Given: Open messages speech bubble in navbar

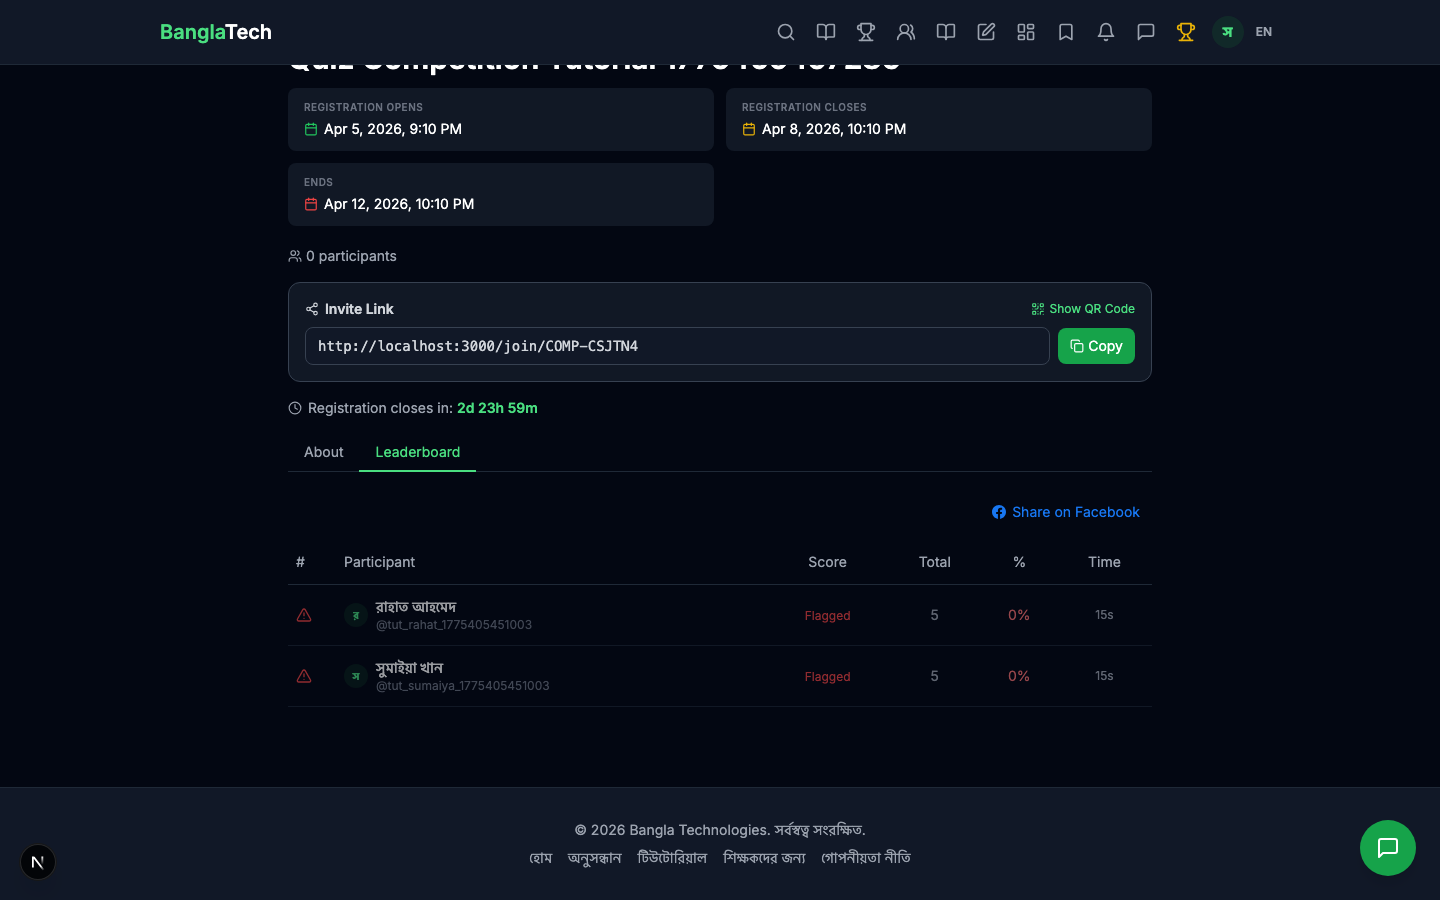Looking at the screenshot, I should (1146, 32).
